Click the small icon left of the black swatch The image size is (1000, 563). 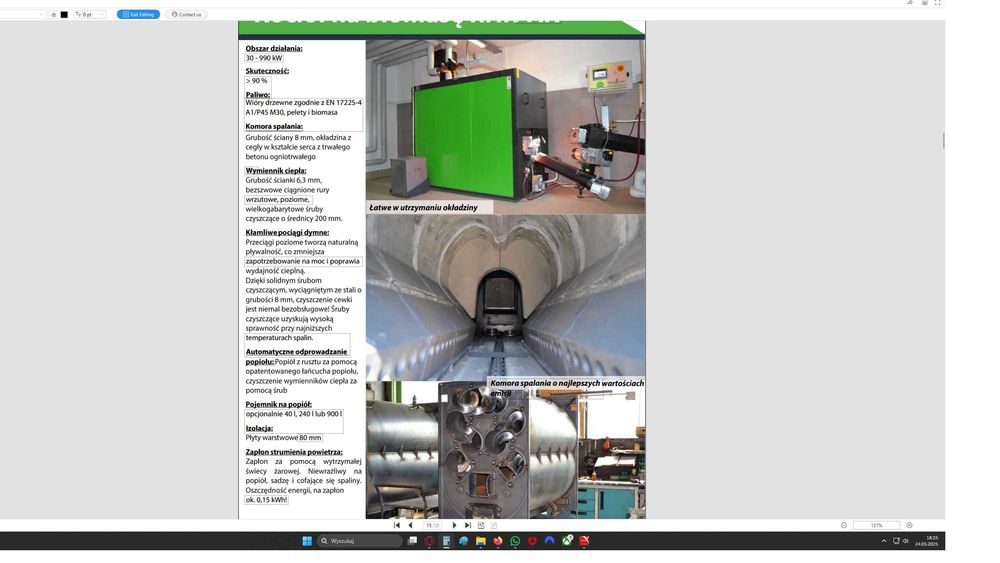(x=54, y=14)
